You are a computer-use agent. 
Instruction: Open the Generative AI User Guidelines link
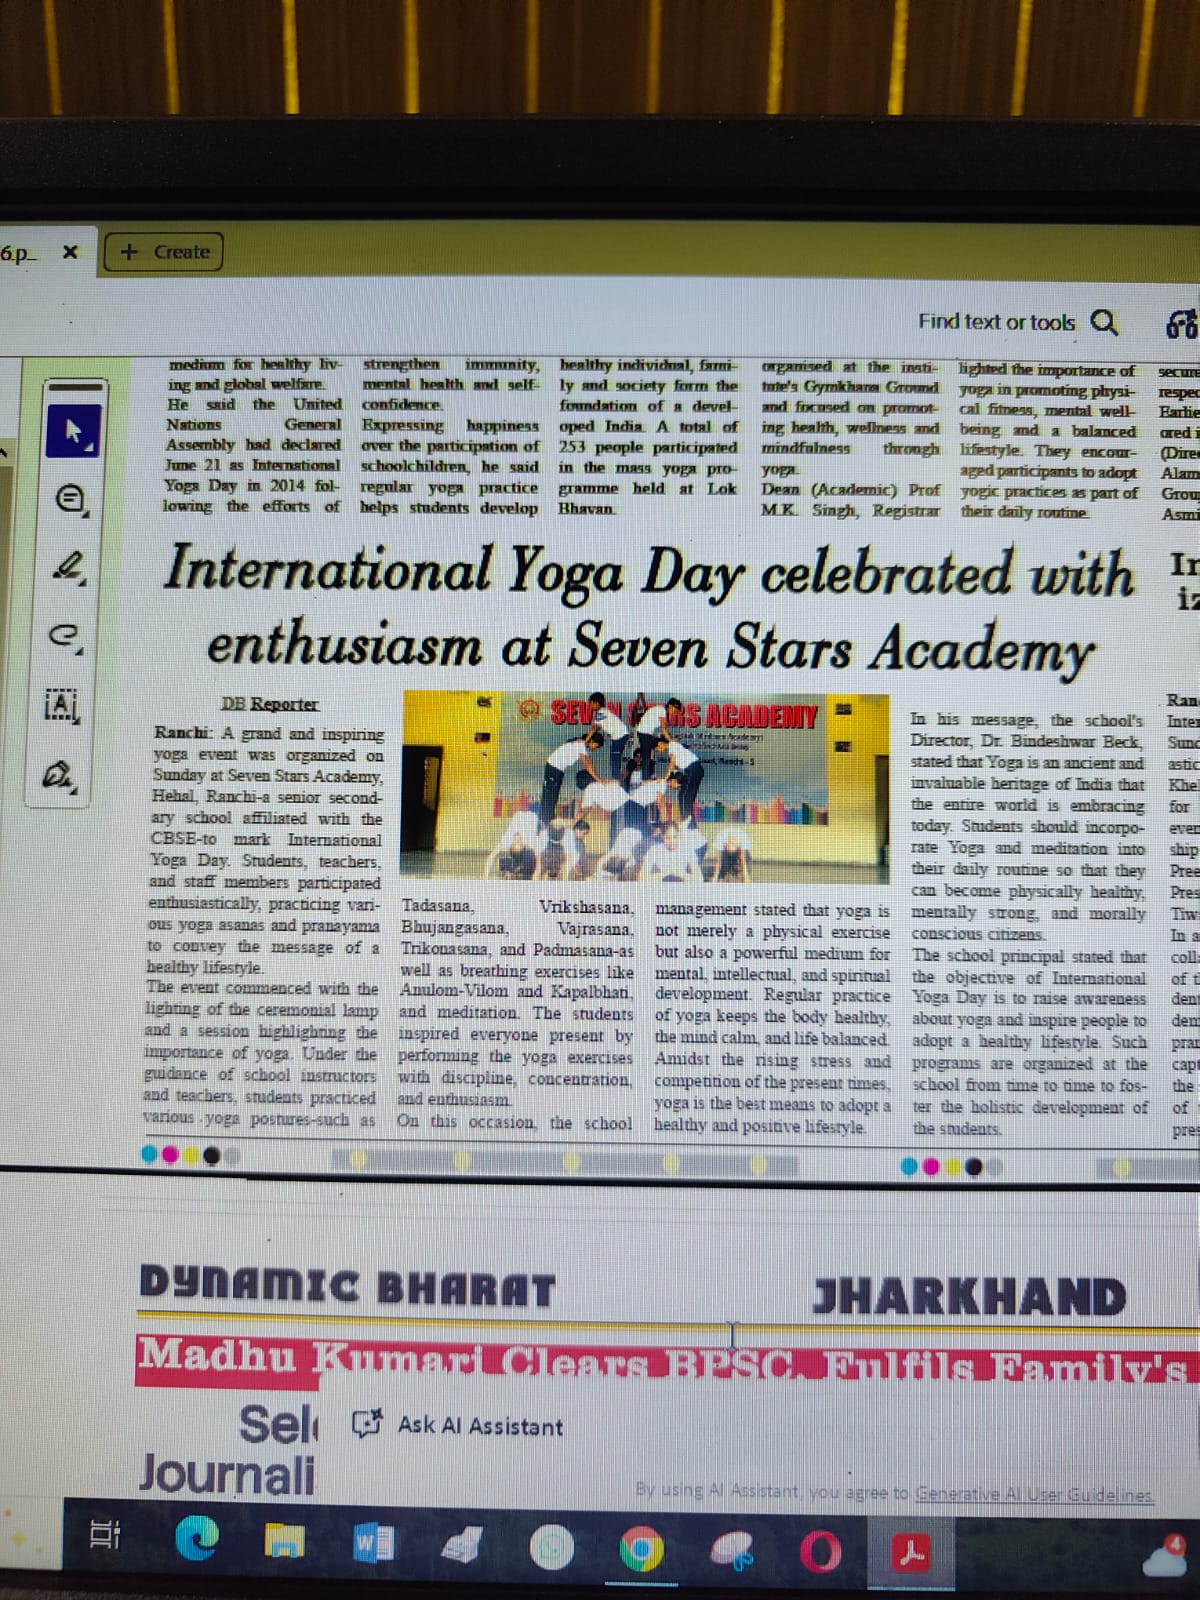1034,1495
